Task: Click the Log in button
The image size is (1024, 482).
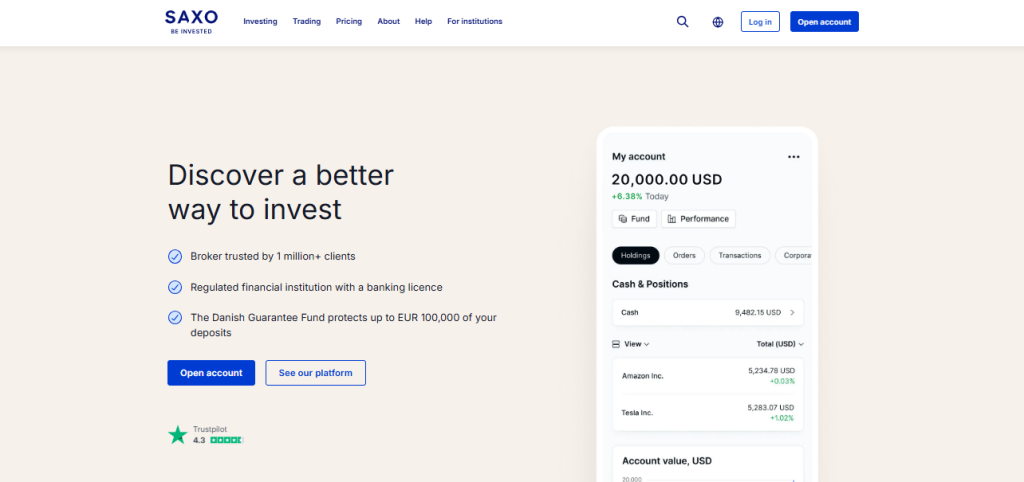Action: [760, 22]
